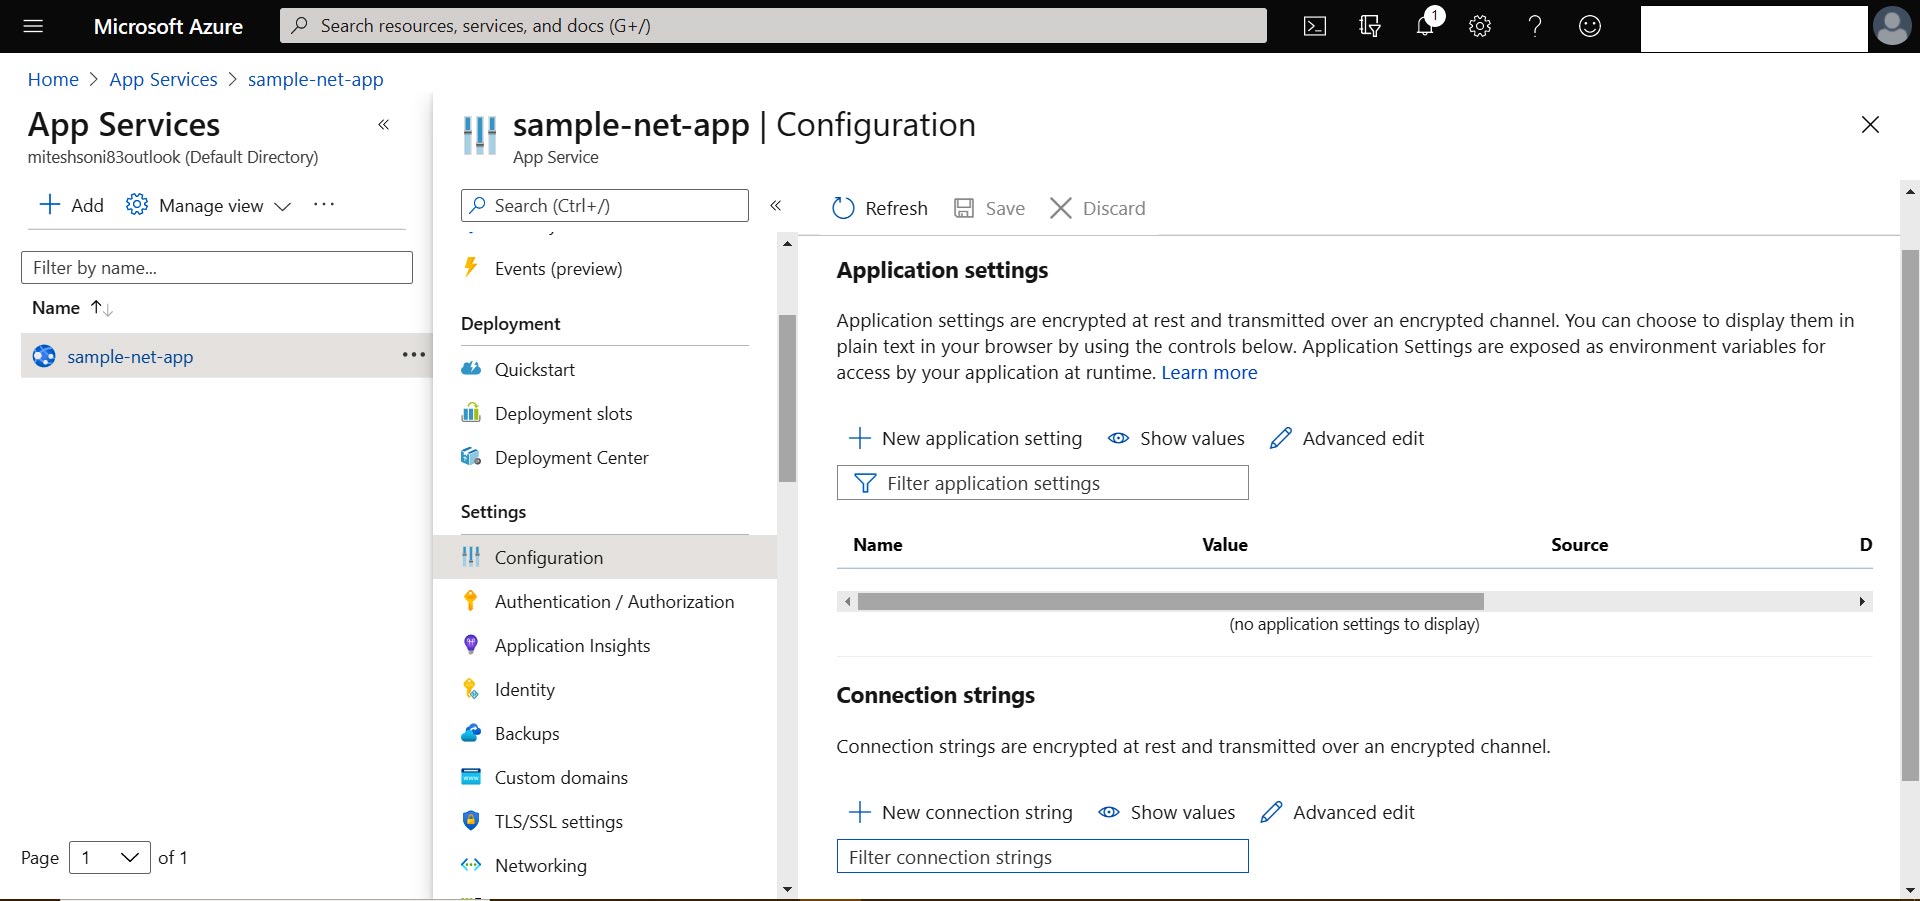Click the Refresh configuration button

pos(880,208)
